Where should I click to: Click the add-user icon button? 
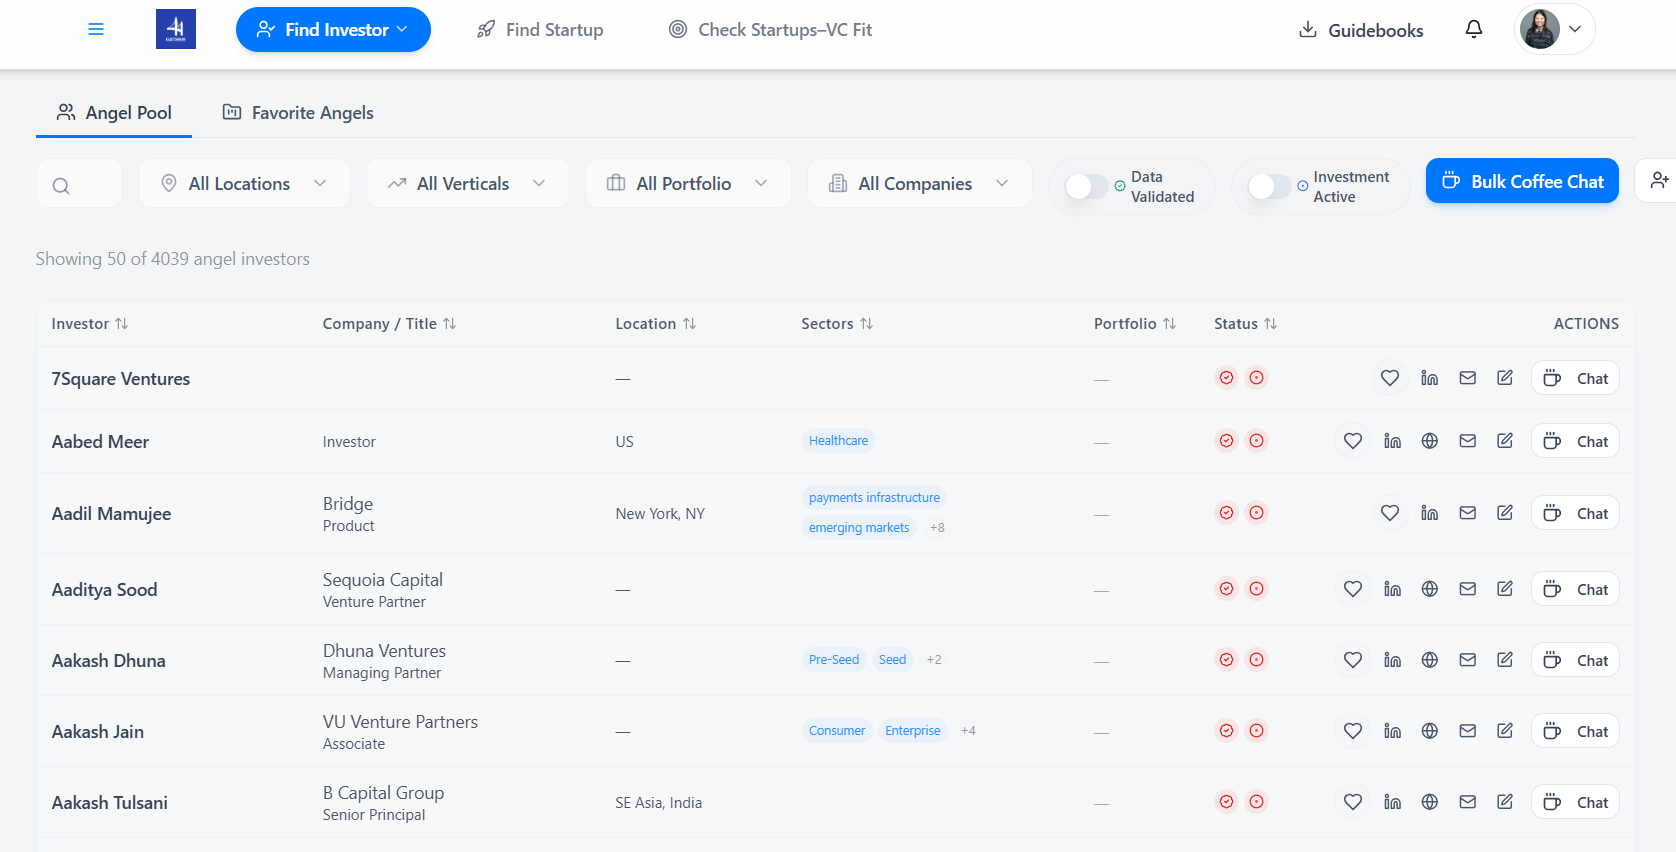(1659, 180)
